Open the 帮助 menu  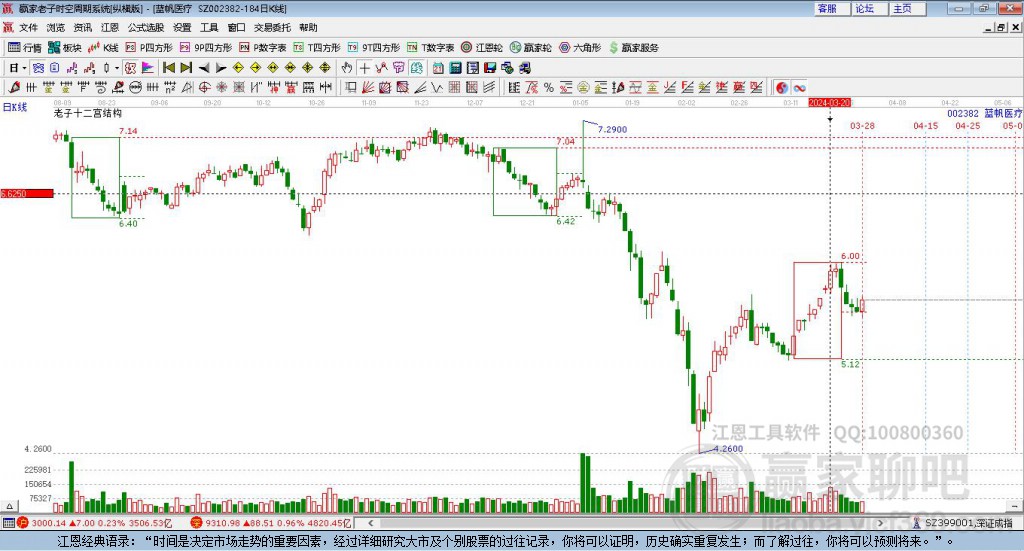click(x=308, y=27)
